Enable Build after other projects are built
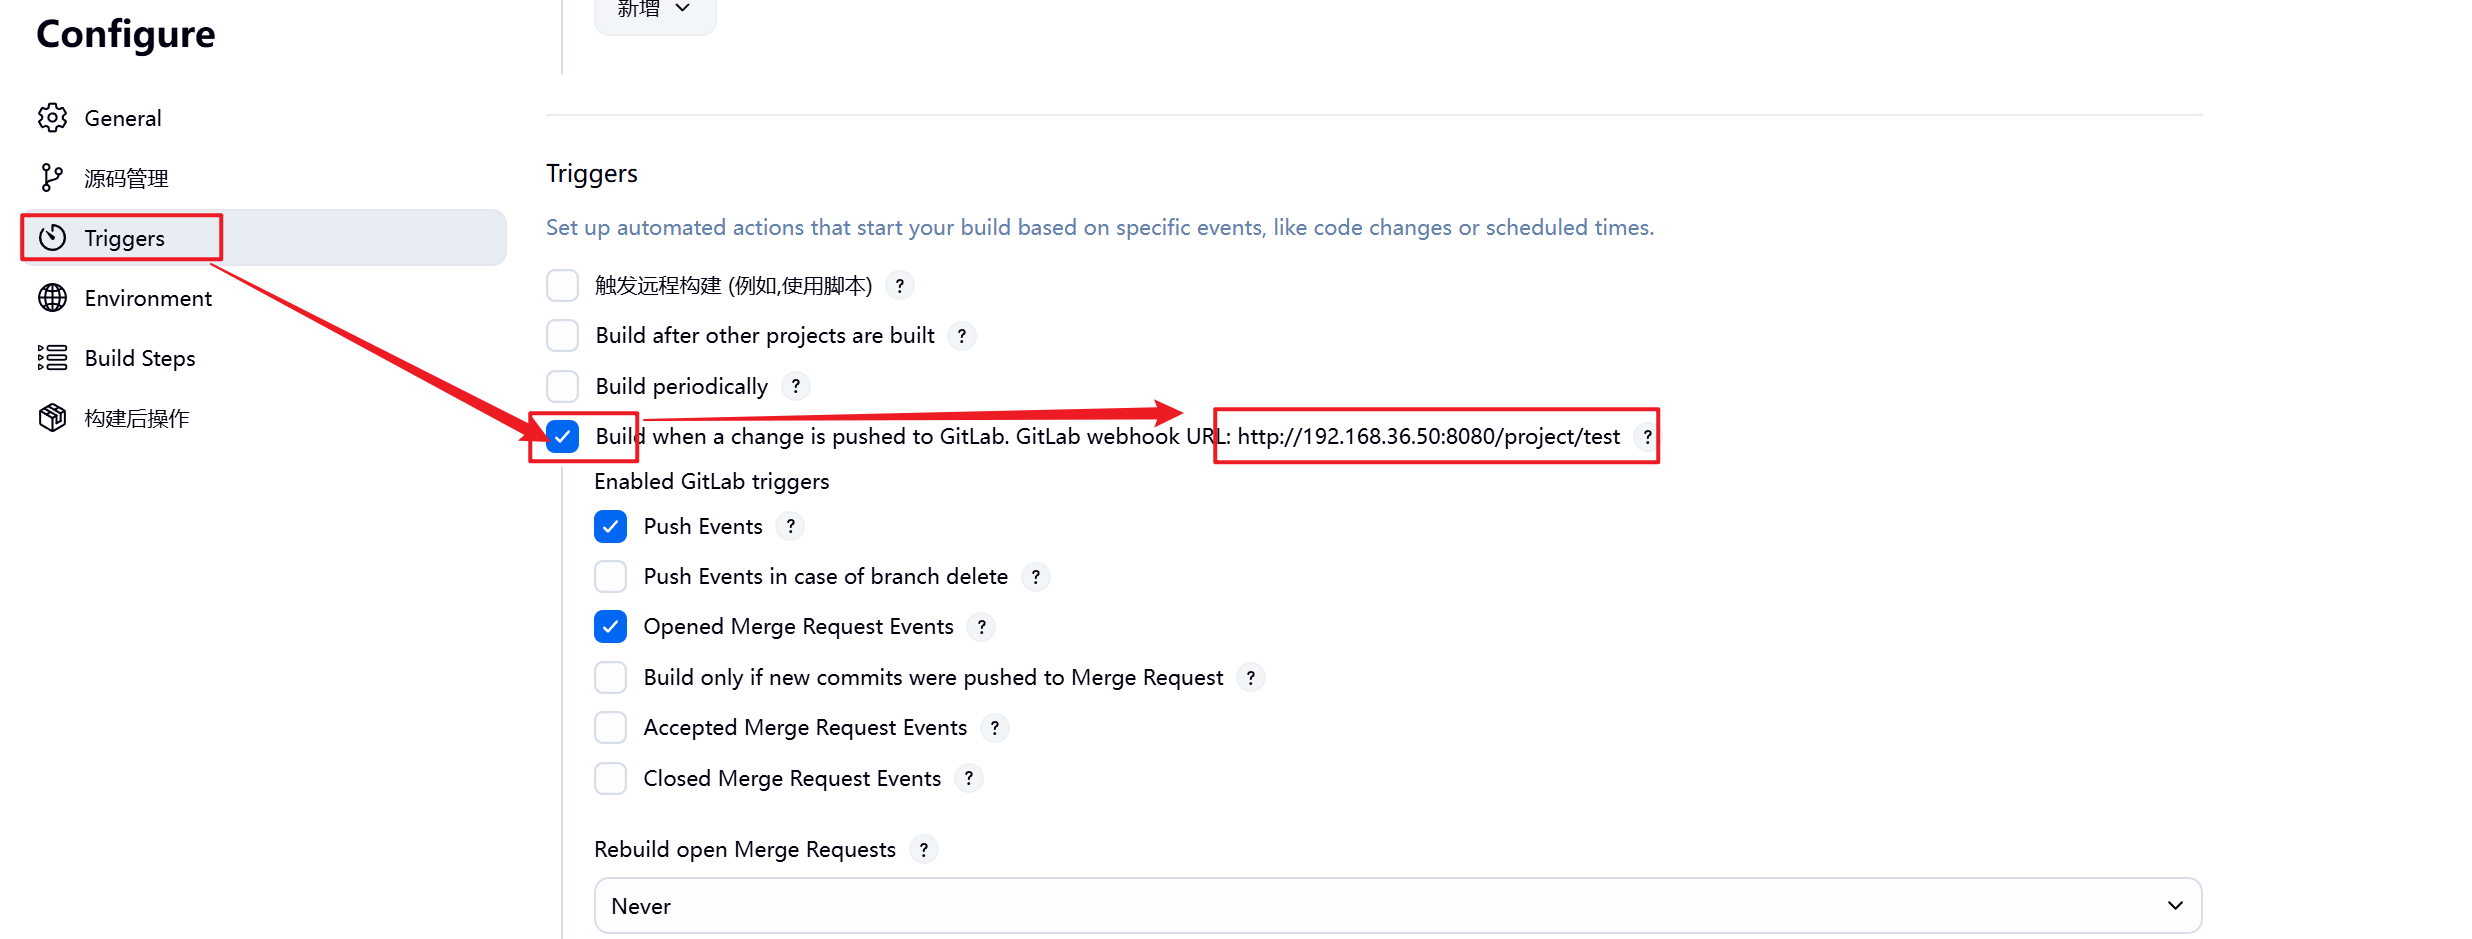This screenshot has width=2472, height=939. [x=563, y=336]
